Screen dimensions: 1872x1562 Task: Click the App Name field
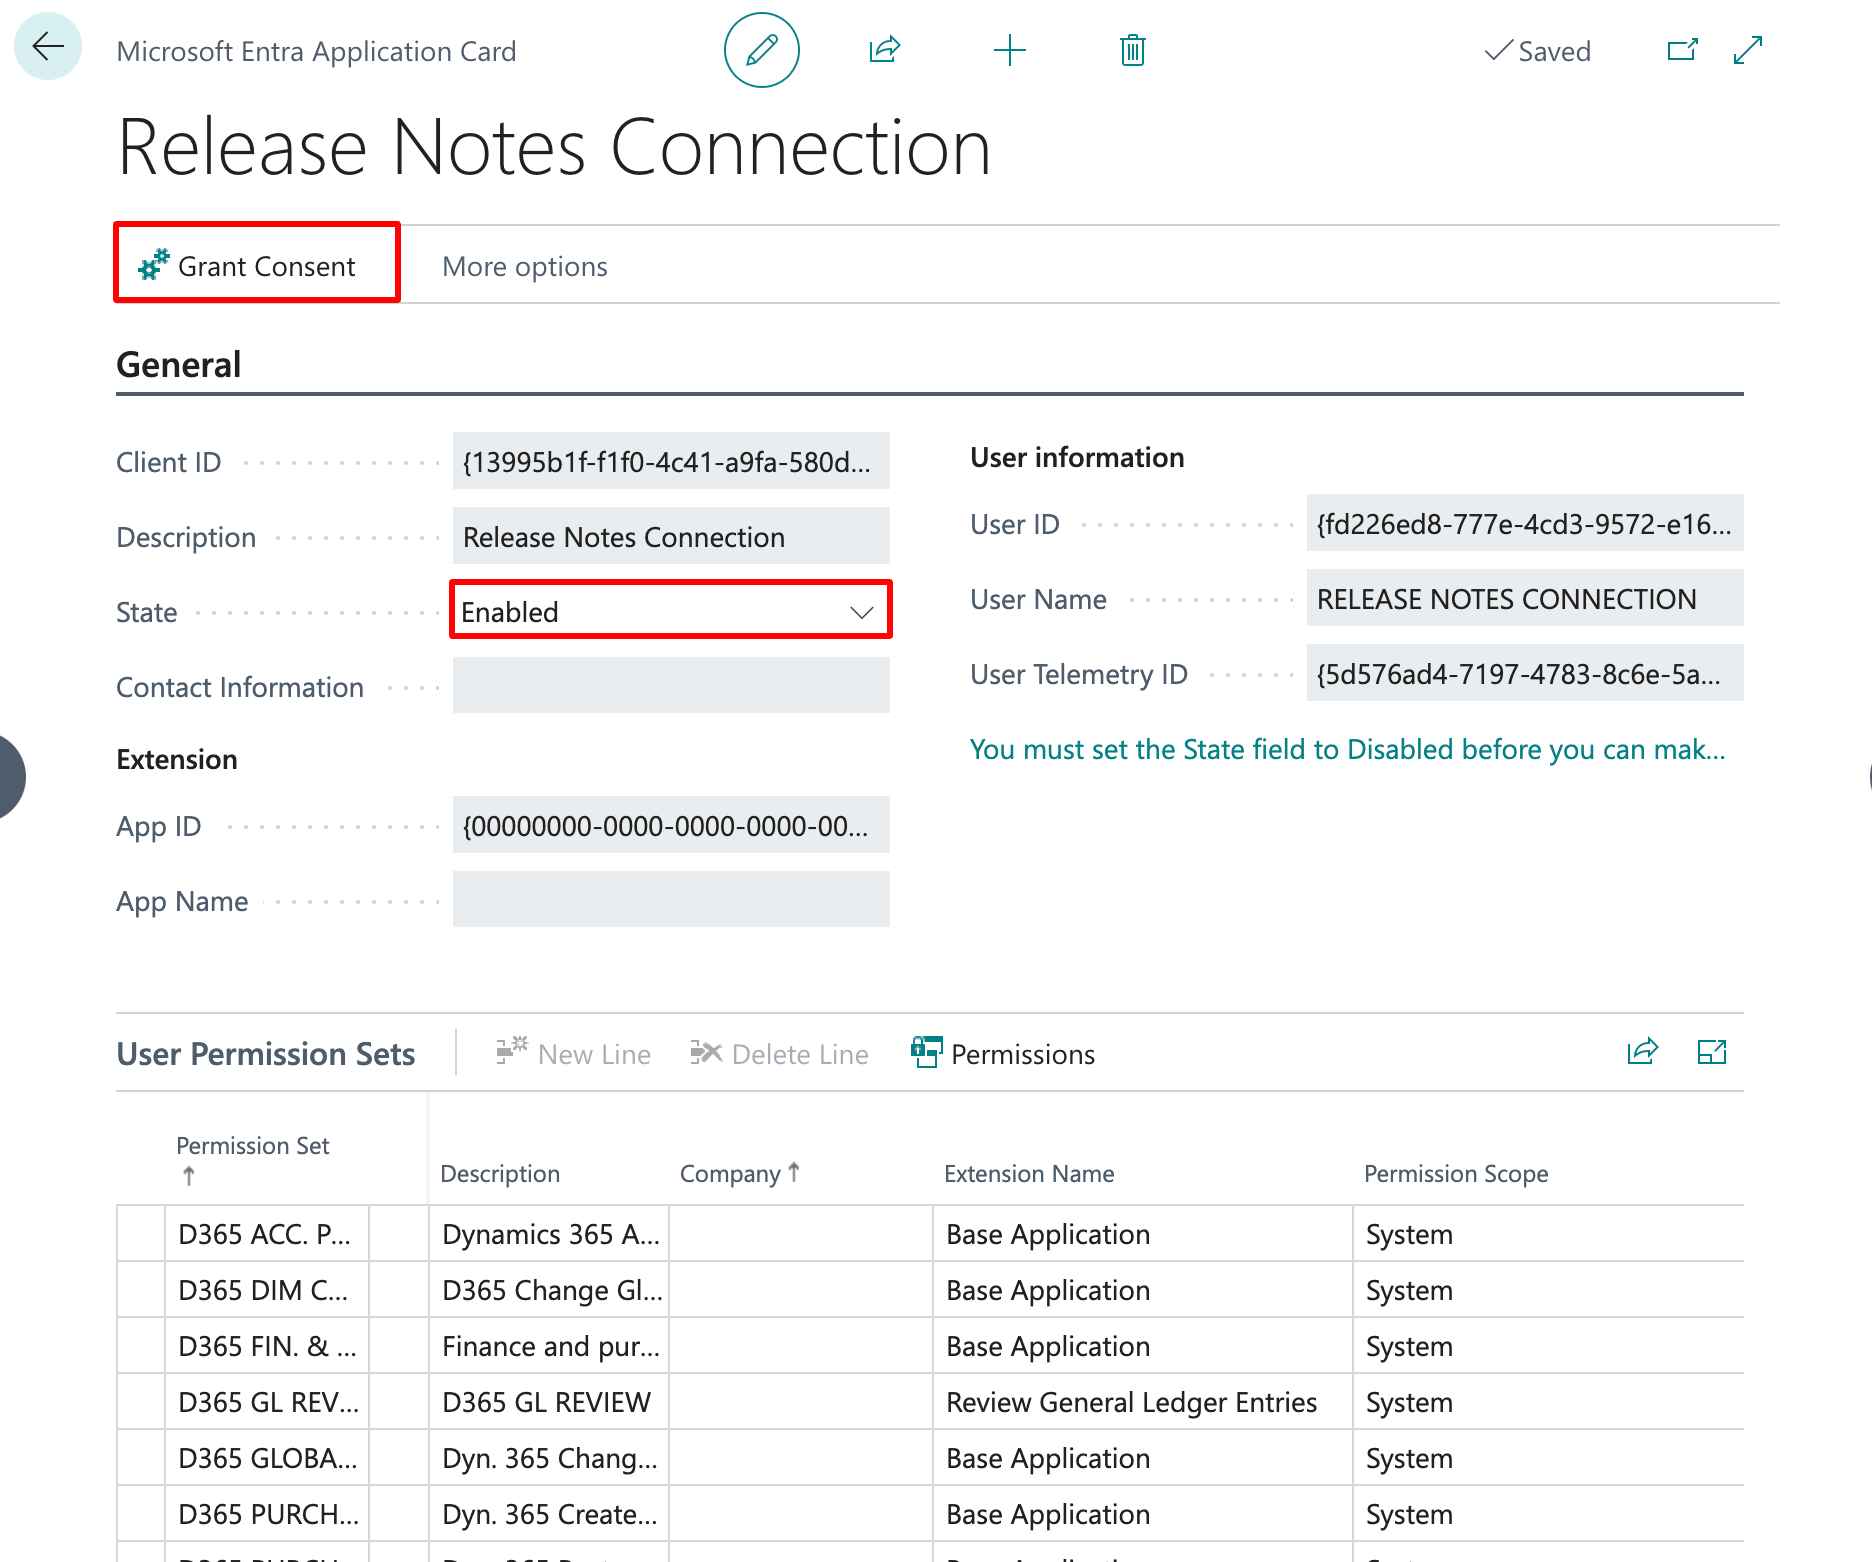pos(671,900)
